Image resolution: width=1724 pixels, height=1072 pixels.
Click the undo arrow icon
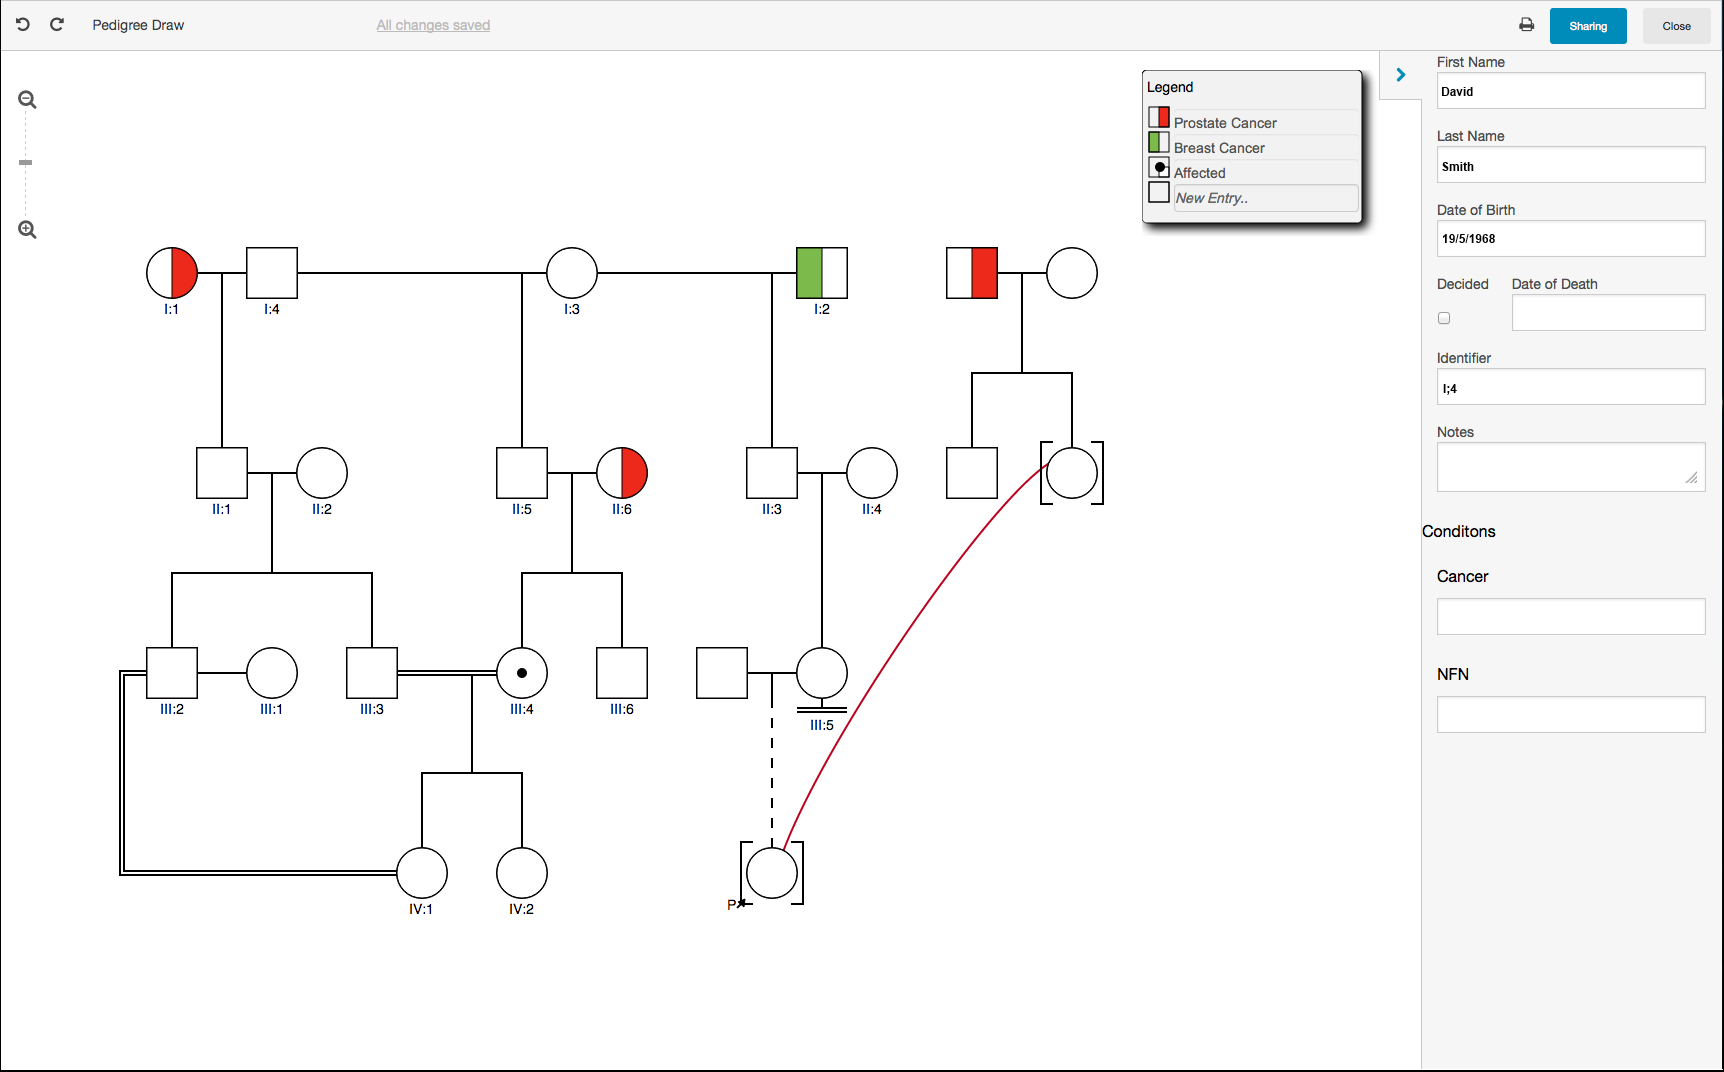(x=22, y=24)
